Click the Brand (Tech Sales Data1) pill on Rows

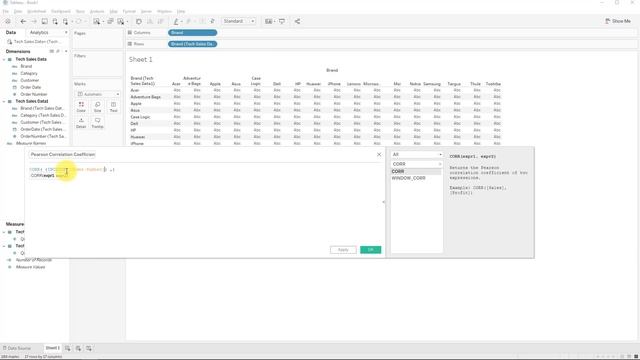point(192,44)
